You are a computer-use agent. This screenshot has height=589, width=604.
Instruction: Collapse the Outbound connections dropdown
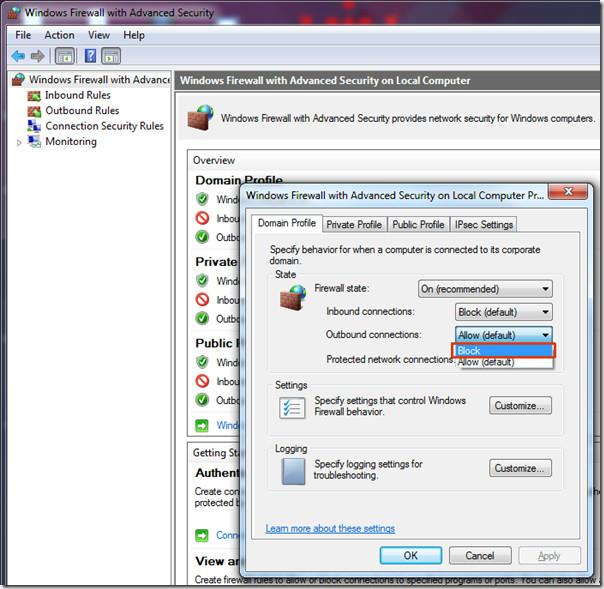point(503,335)
